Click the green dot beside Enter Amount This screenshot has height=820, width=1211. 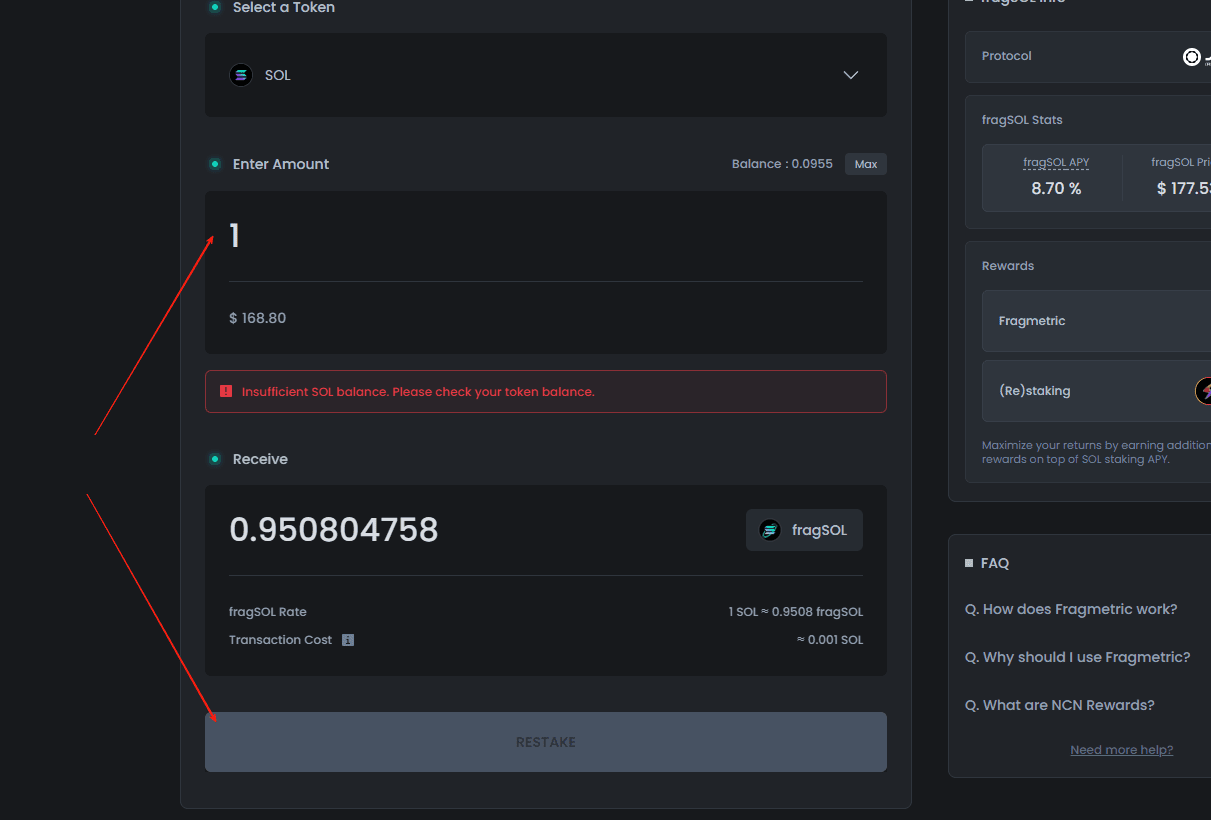click(x=215, y=164)
